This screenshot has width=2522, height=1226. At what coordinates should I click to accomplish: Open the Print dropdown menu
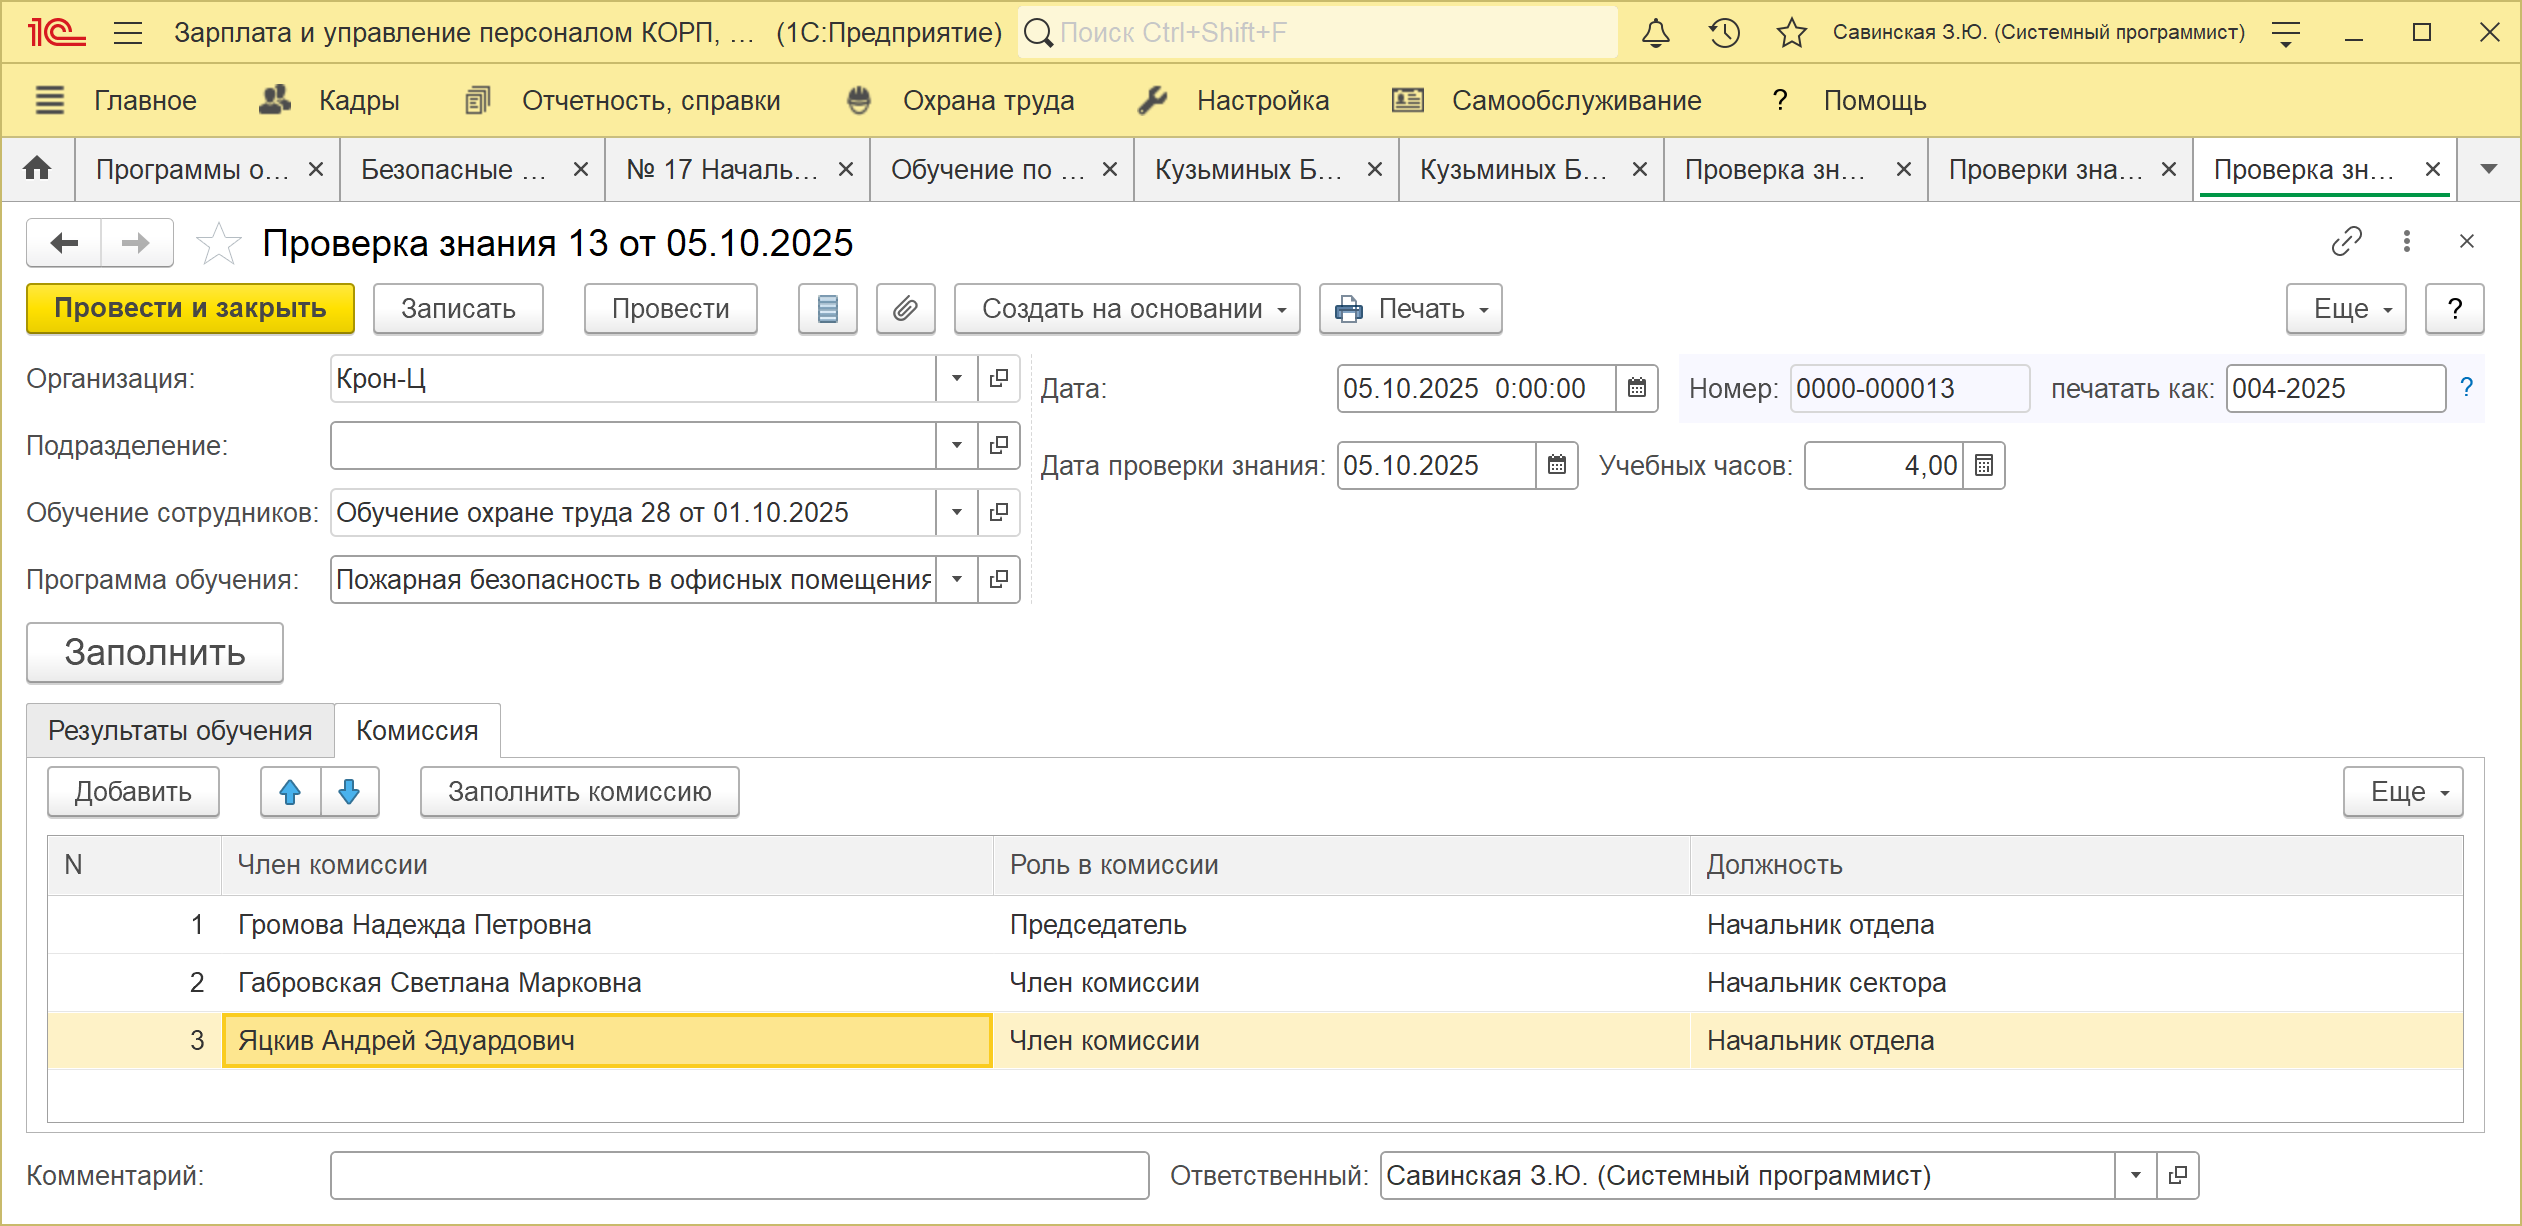(x=1410, y=309)
